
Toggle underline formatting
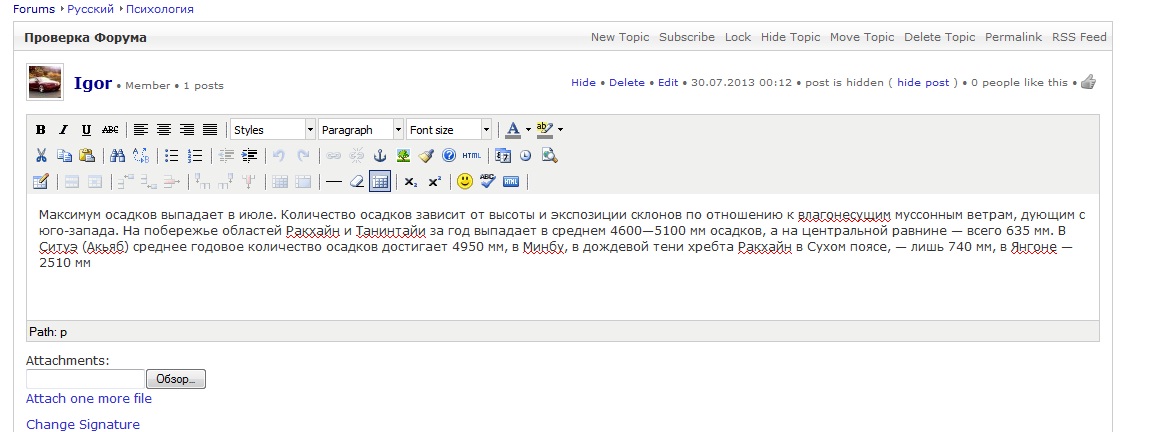[x=86, y=130]
